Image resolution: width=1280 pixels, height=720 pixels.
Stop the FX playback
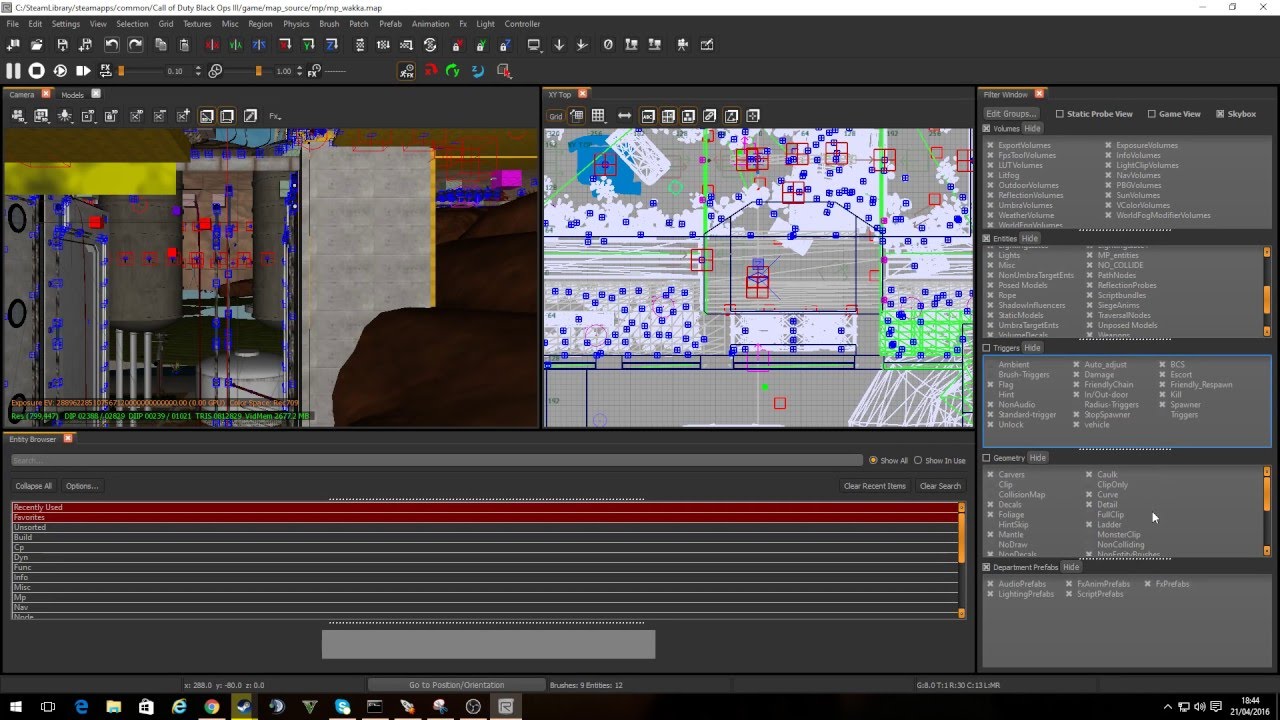point(37,71)
